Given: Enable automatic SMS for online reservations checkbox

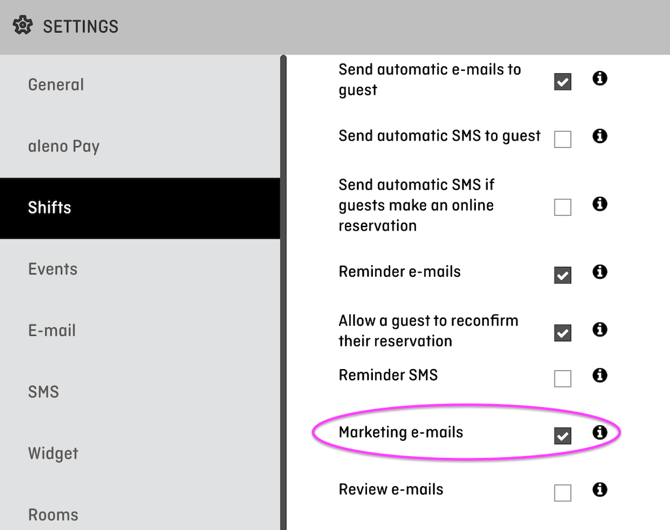Looking at the screenshot, I should coord(562,207).
